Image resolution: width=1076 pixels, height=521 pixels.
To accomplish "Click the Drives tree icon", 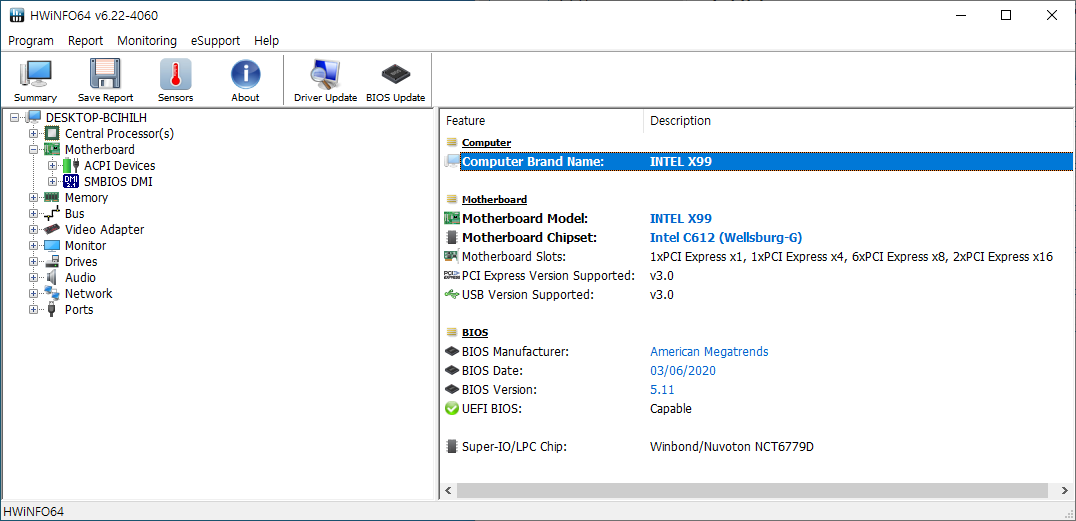I will [x=51, y=262].
